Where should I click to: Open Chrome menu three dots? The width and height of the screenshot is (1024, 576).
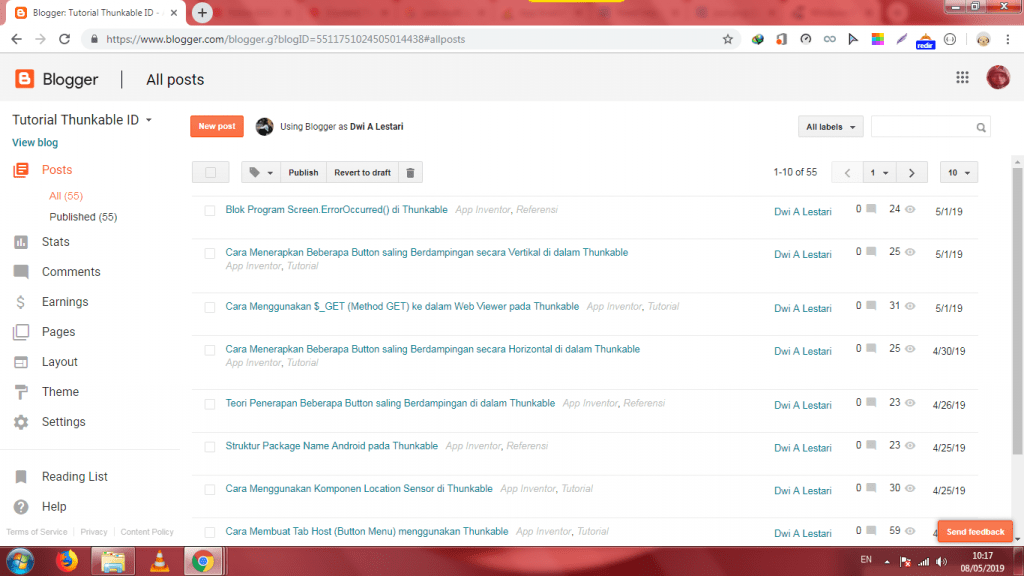(x=1008, y=39)
